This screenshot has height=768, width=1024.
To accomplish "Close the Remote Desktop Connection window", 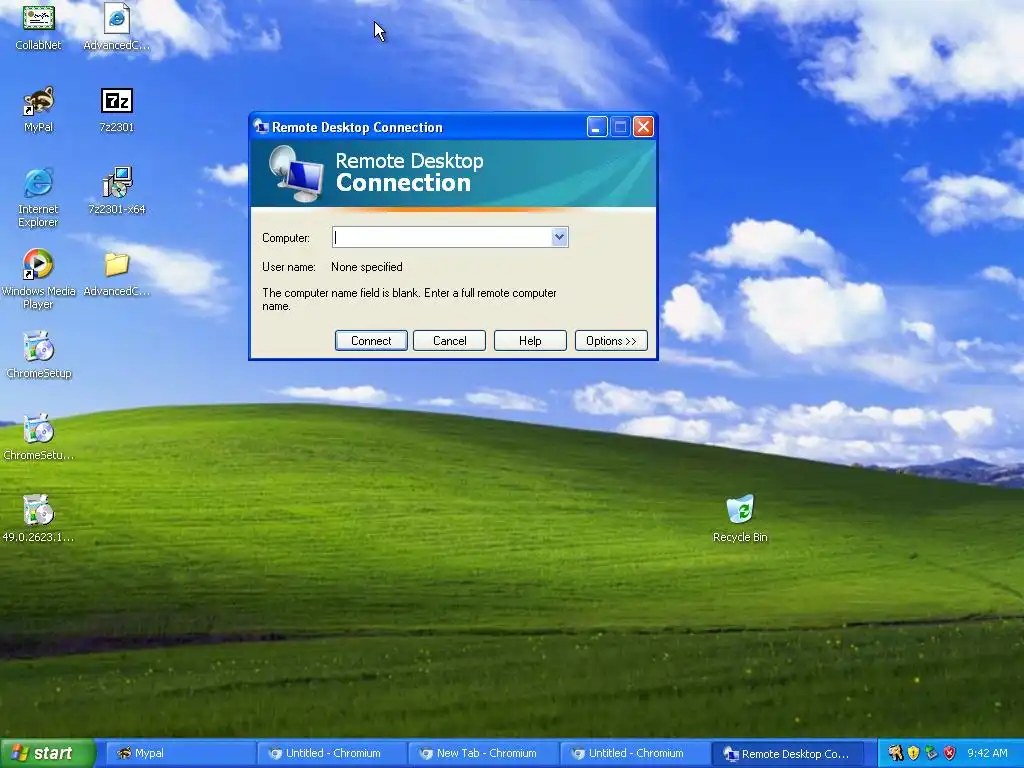I will [x=643, y=127].
